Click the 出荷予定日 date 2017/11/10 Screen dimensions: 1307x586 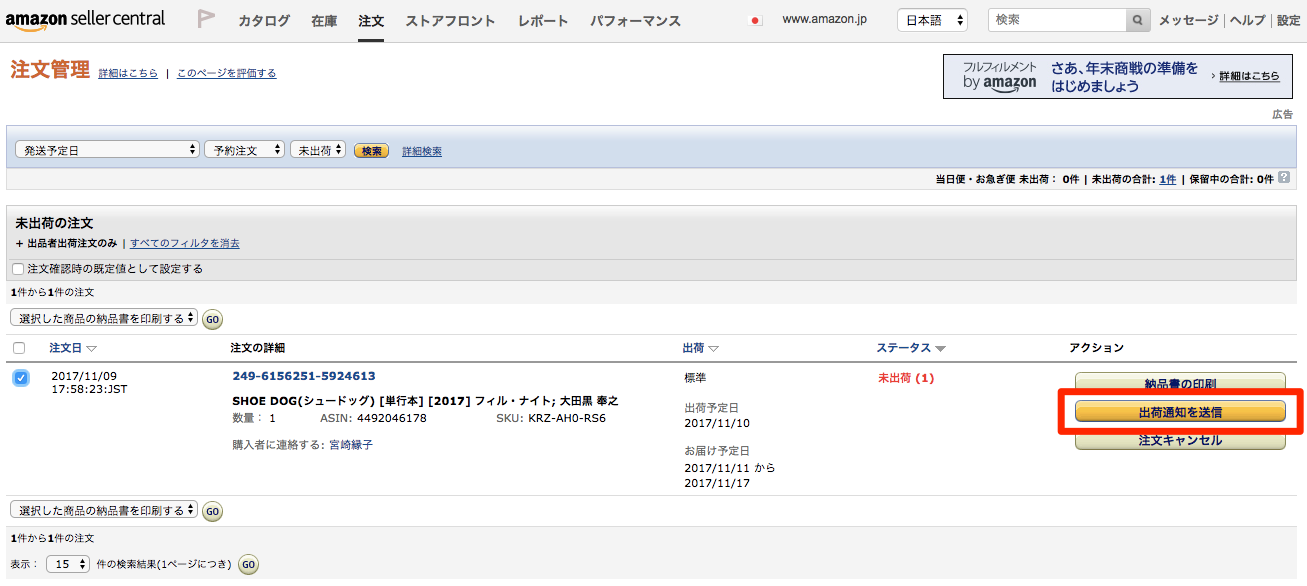coord(716,424)
